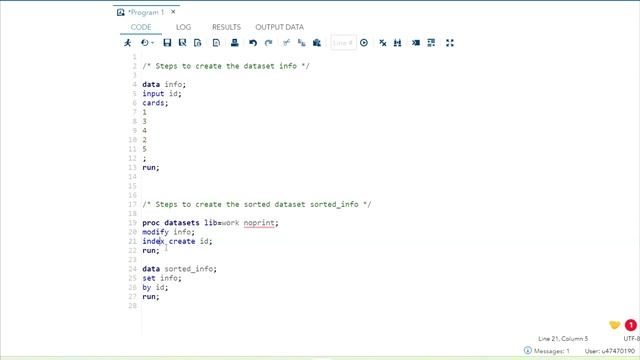The height and width of the screenshot is (360, 640).
Task: Switch to the LOG tab
Action: (183, 27)
